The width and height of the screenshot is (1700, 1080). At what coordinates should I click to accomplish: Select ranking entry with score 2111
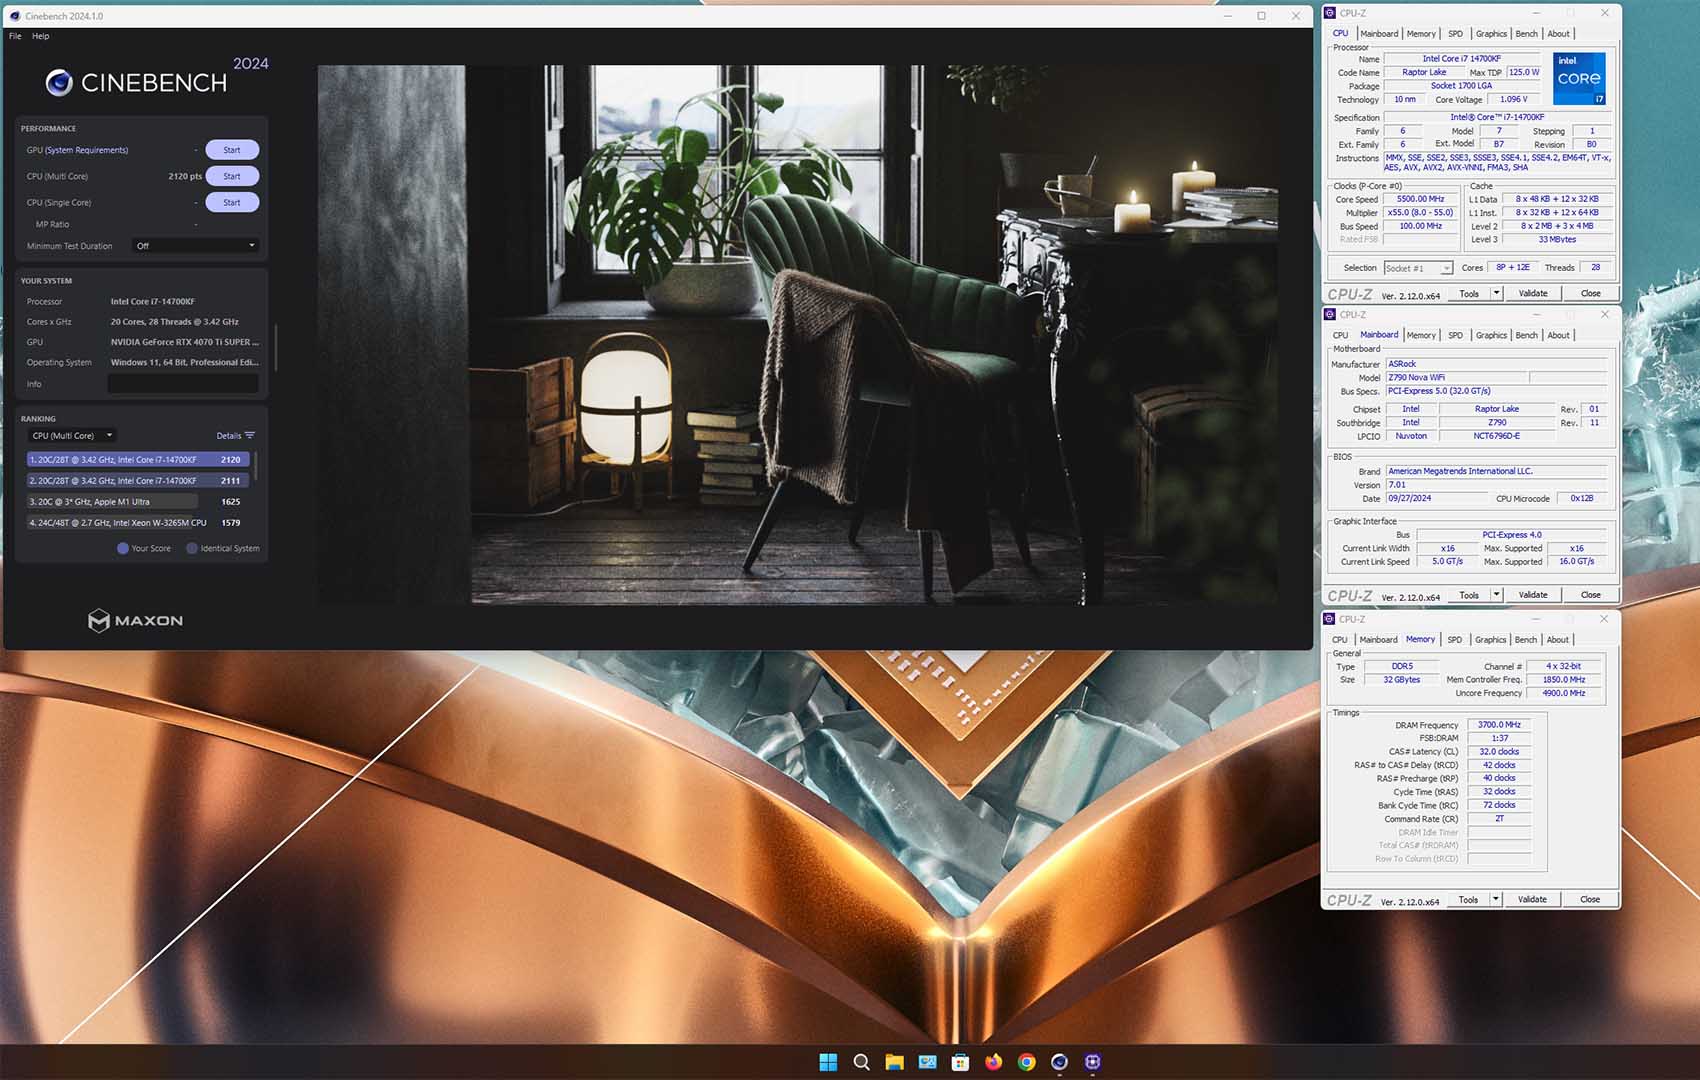(137, 481)
